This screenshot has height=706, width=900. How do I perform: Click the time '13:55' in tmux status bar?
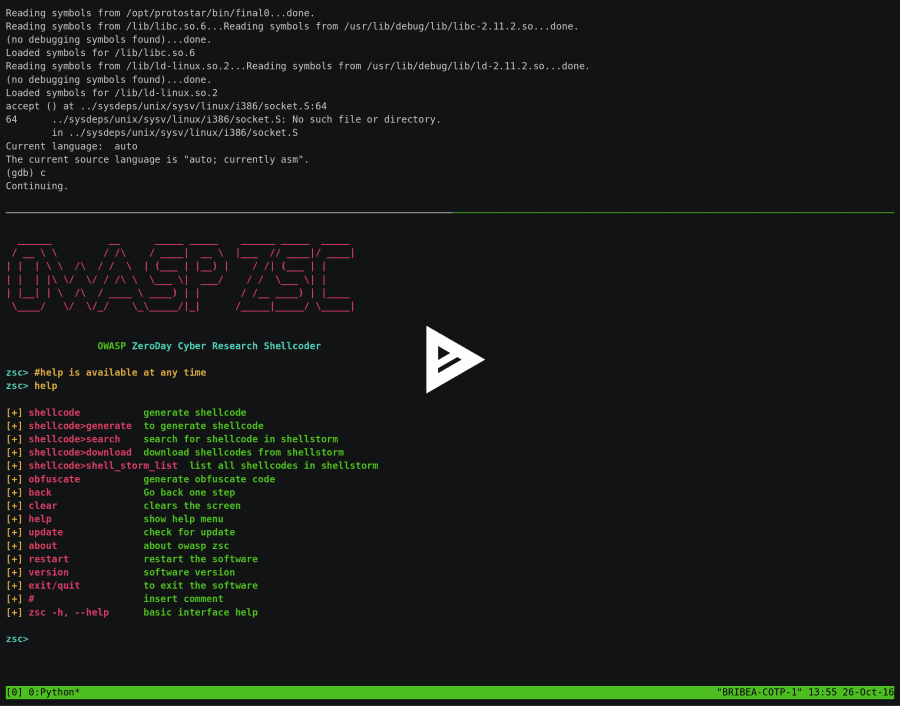(822, 692)
